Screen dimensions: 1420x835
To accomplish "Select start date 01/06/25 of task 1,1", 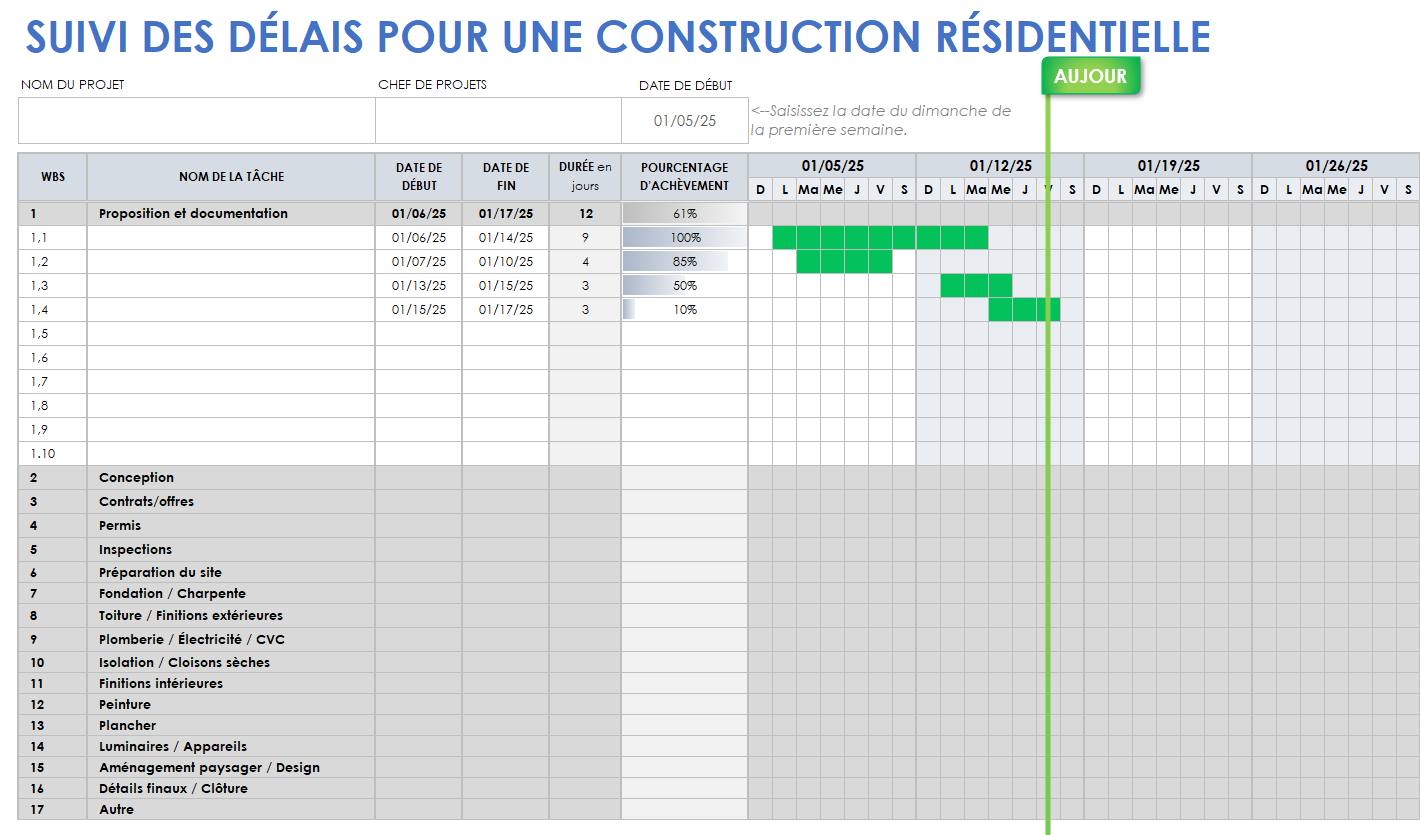I will coord(419,238).
